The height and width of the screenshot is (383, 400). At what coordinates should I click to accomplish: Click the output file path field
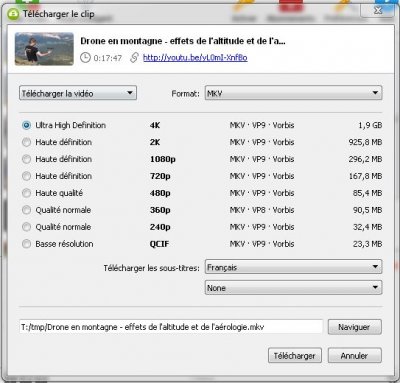[x=171, y=327]
